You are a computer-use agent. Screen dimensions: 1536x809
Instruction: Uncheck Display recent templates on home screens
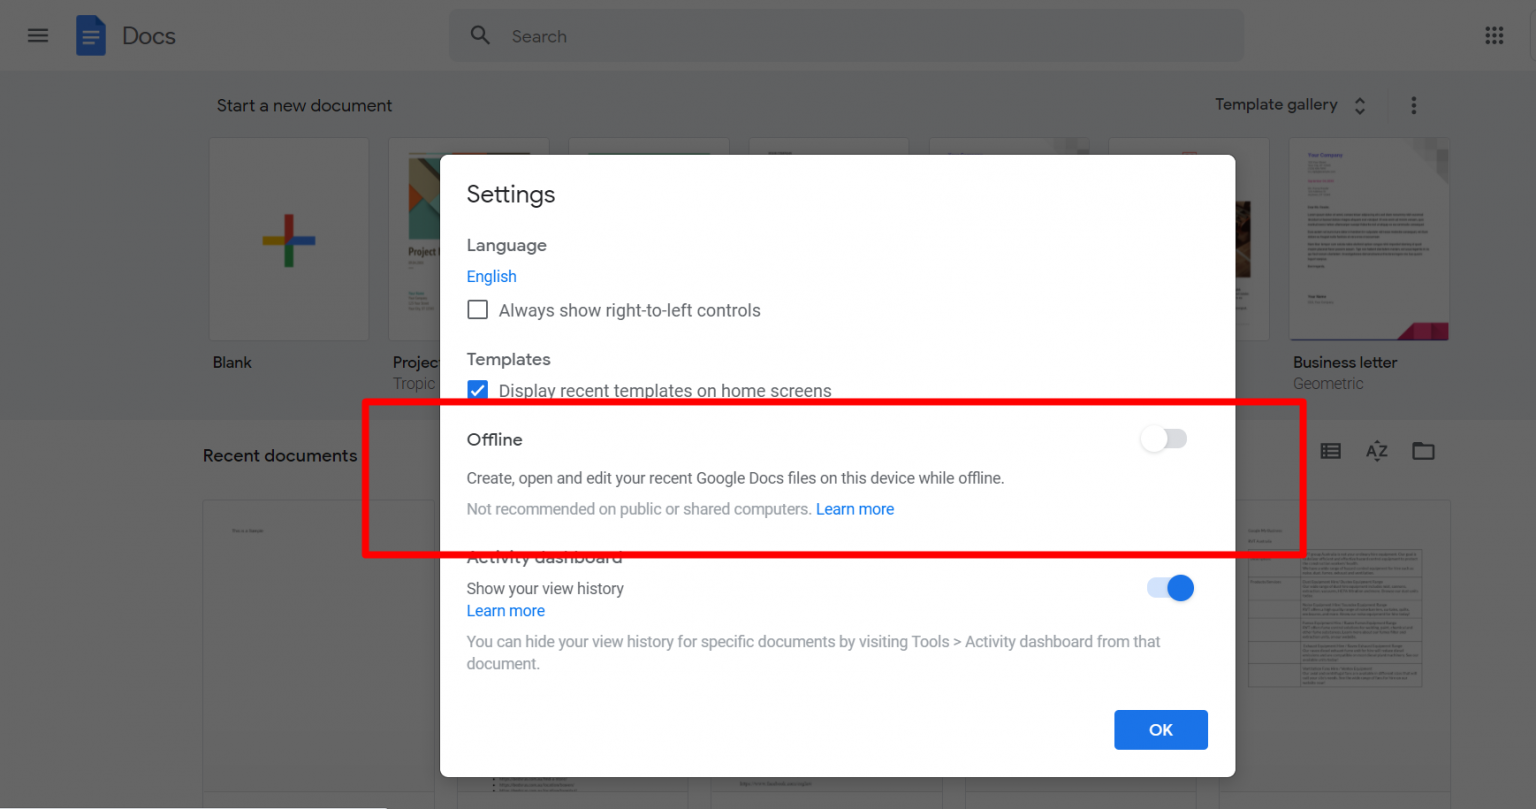[x=477, y=390]
